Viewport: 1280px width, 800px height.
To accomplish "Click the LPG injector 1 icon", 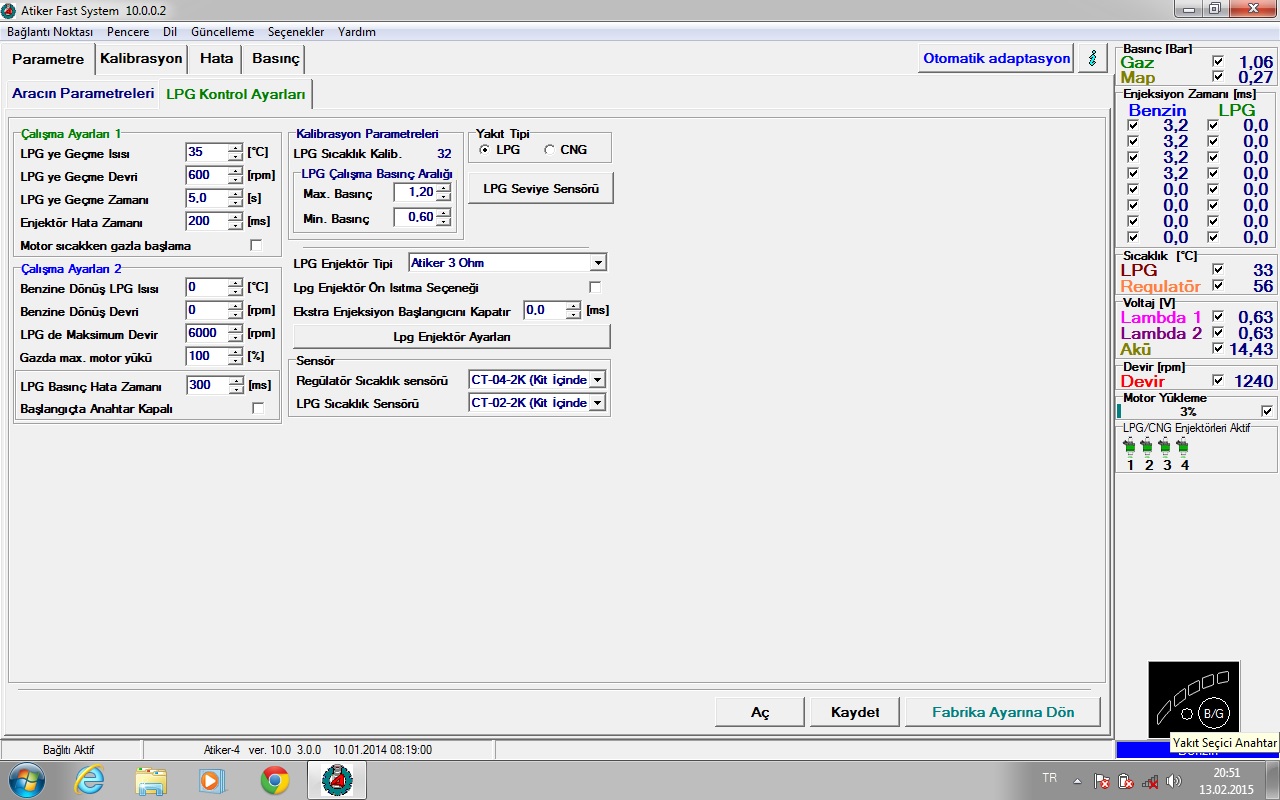I will (1130, 447).
